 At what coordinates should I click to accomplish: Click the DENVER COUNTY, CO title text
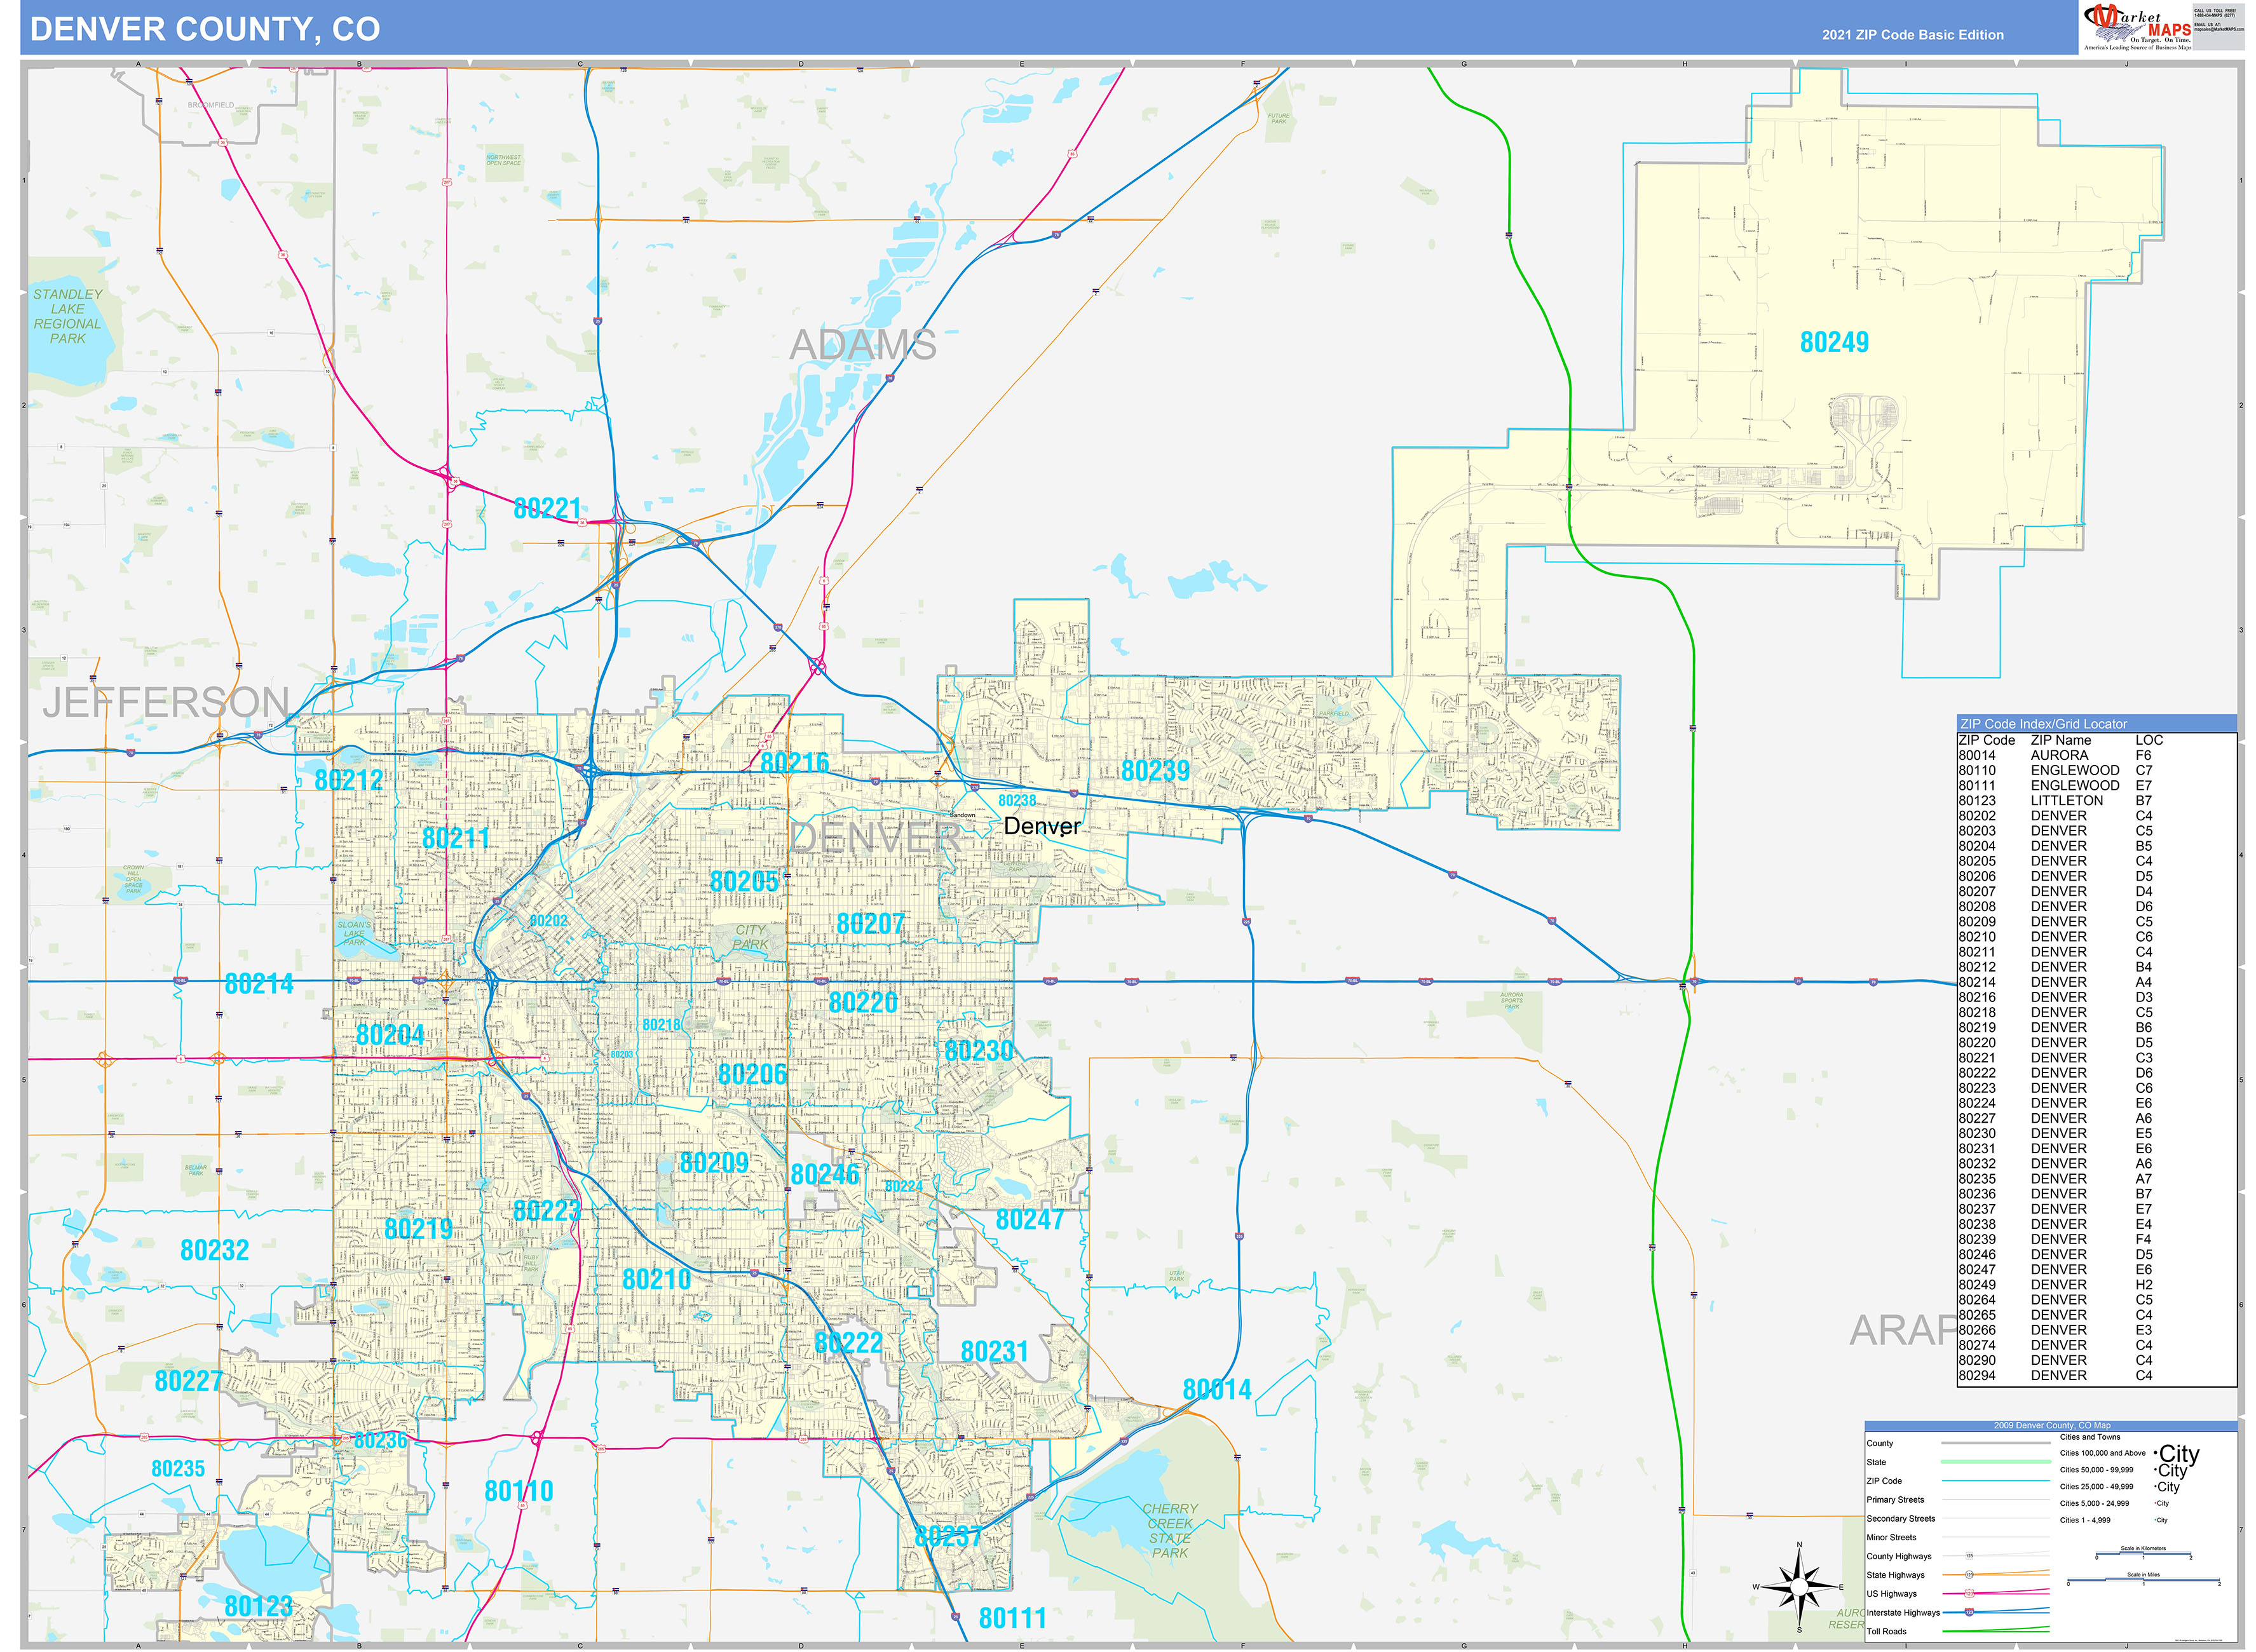[x=205, y=29]
